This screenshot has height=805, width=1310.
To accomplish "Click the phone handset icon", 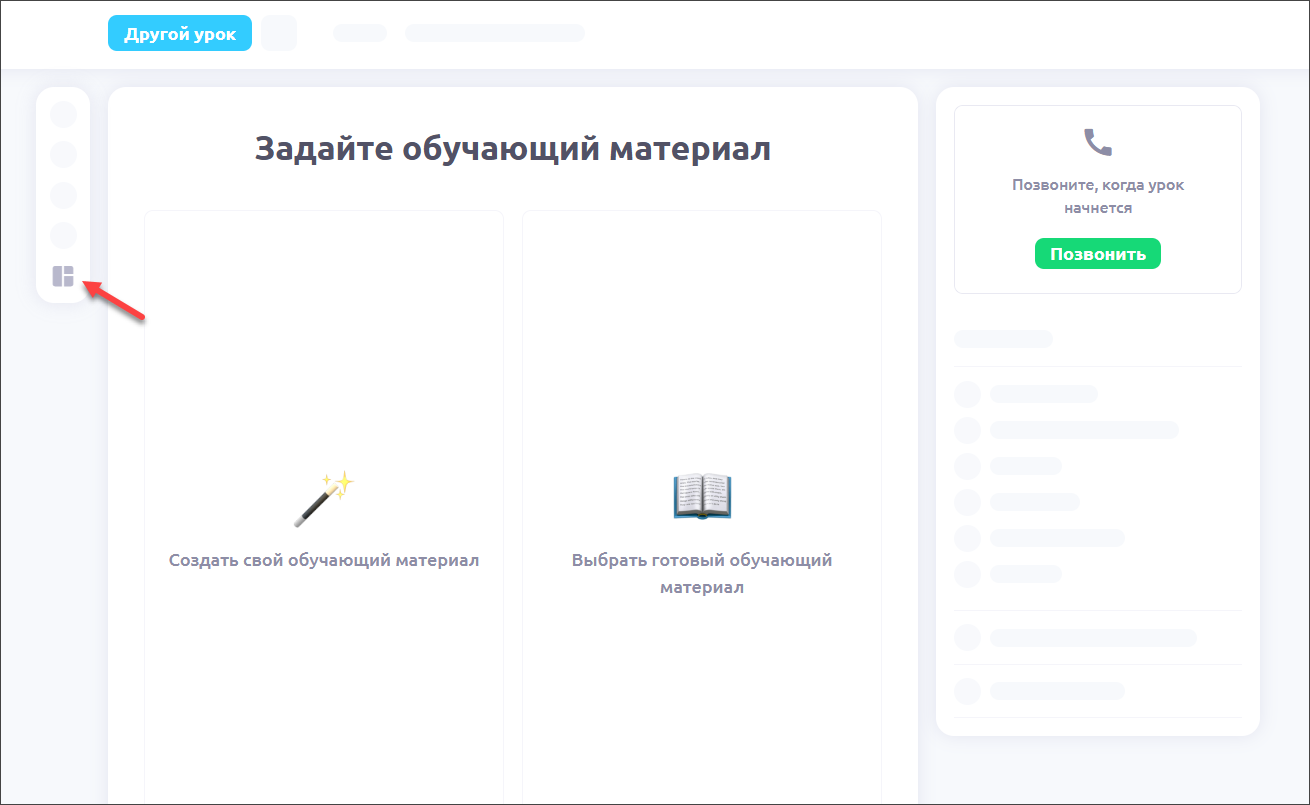I will (x=1097, y=143).
